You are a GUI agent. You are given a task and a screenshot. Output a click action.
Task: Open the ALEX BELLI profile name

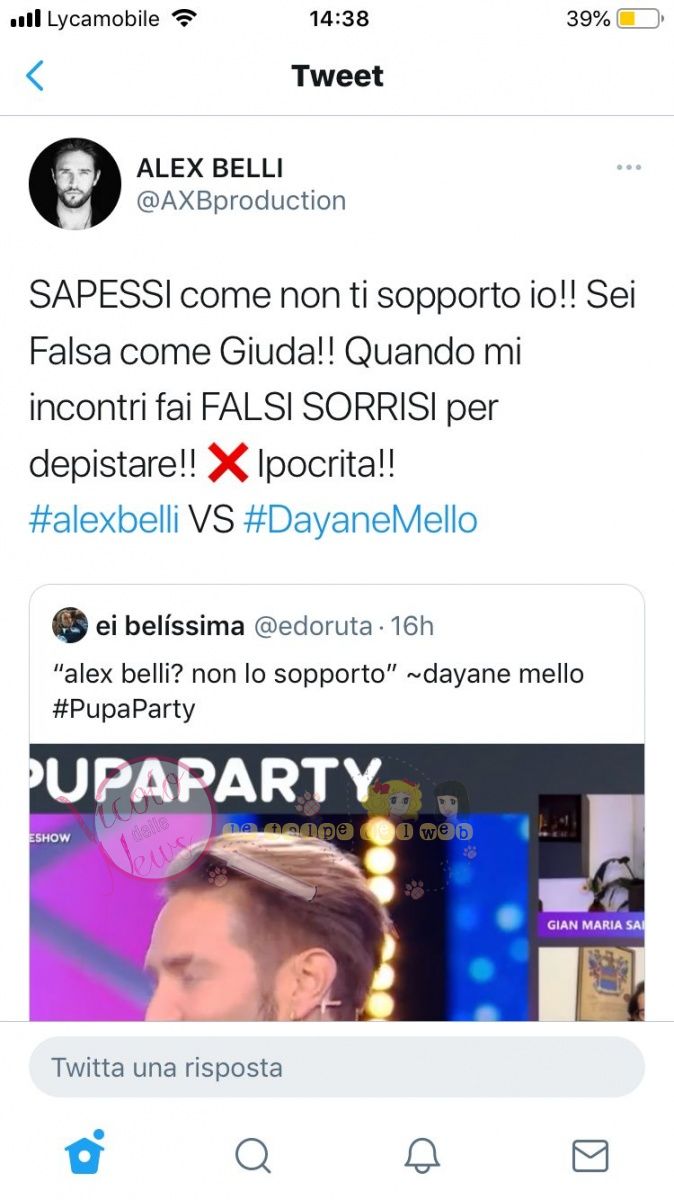click(209, 168)
